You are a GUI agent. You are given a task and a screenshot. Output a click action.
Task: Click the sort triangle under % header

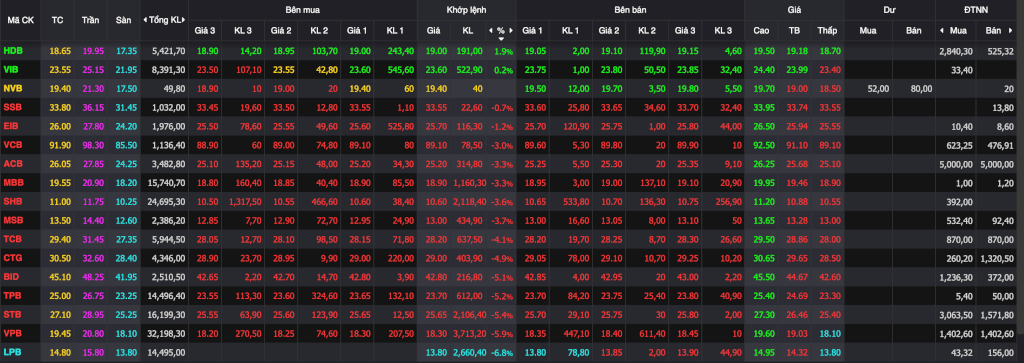501,39
